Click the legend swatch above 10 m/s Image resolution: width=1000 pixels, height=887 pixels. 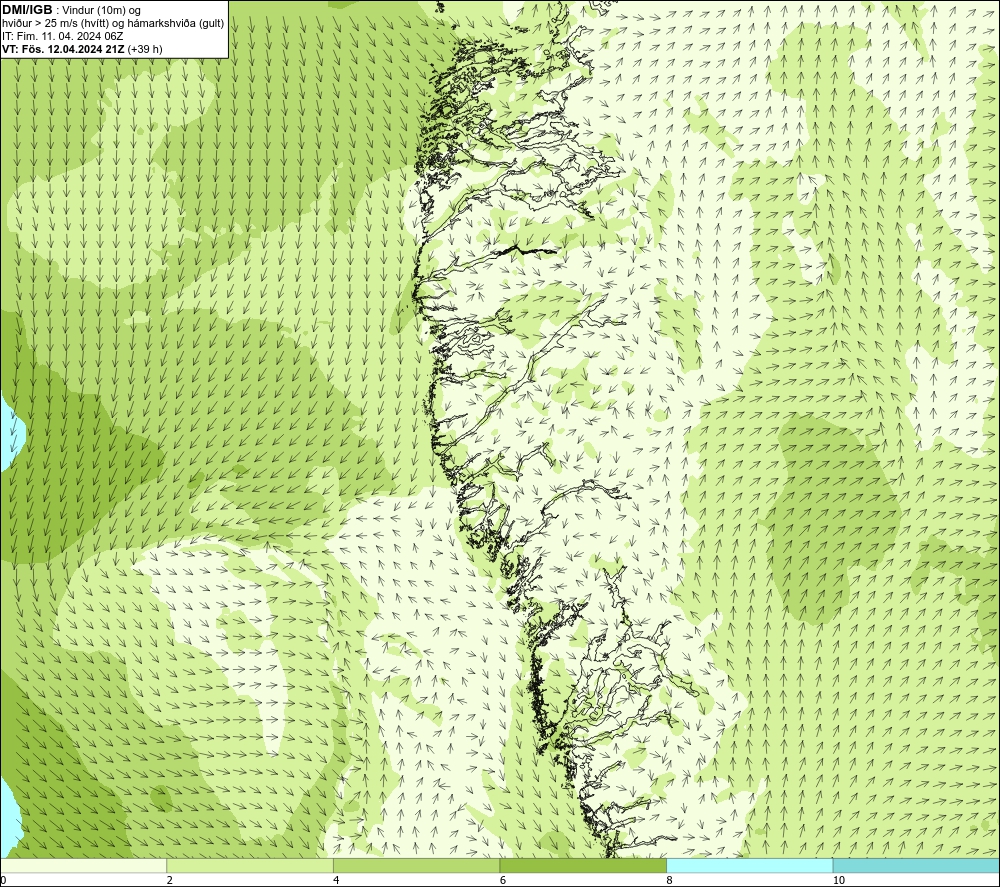coord(916,866)
